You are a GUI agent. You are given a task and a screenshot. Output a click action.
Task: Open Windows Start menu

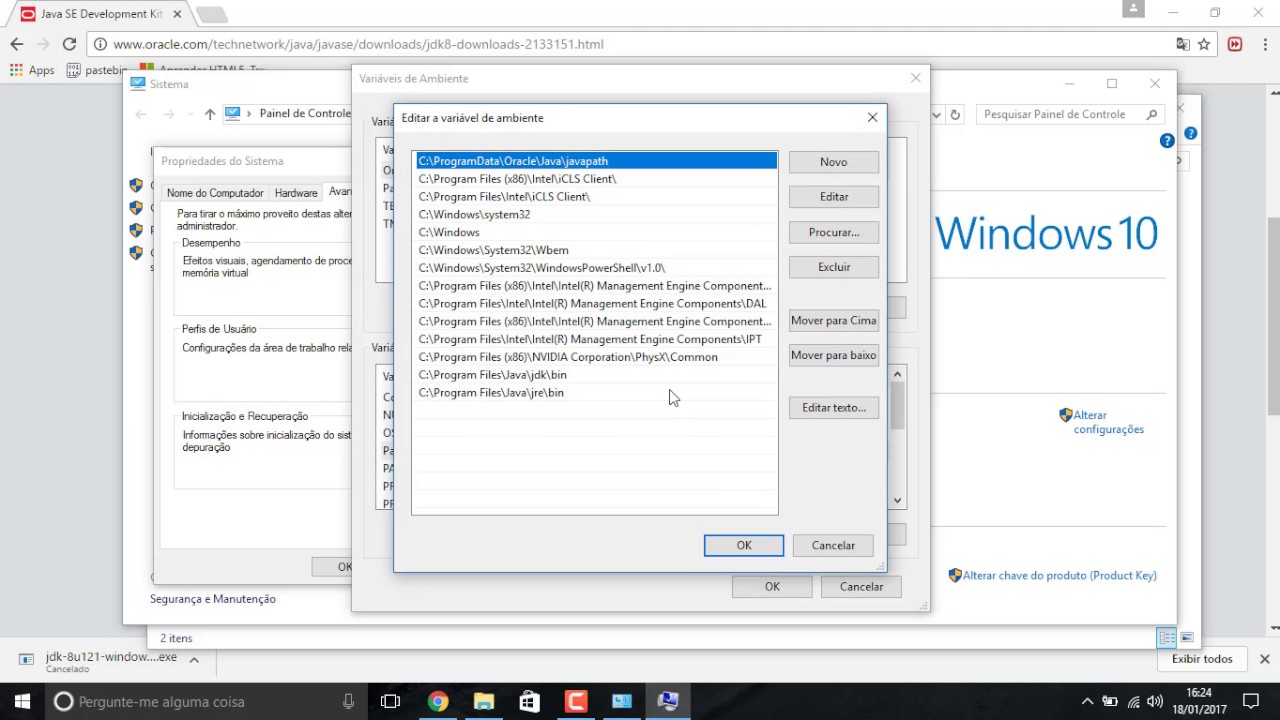pos(22,701)
